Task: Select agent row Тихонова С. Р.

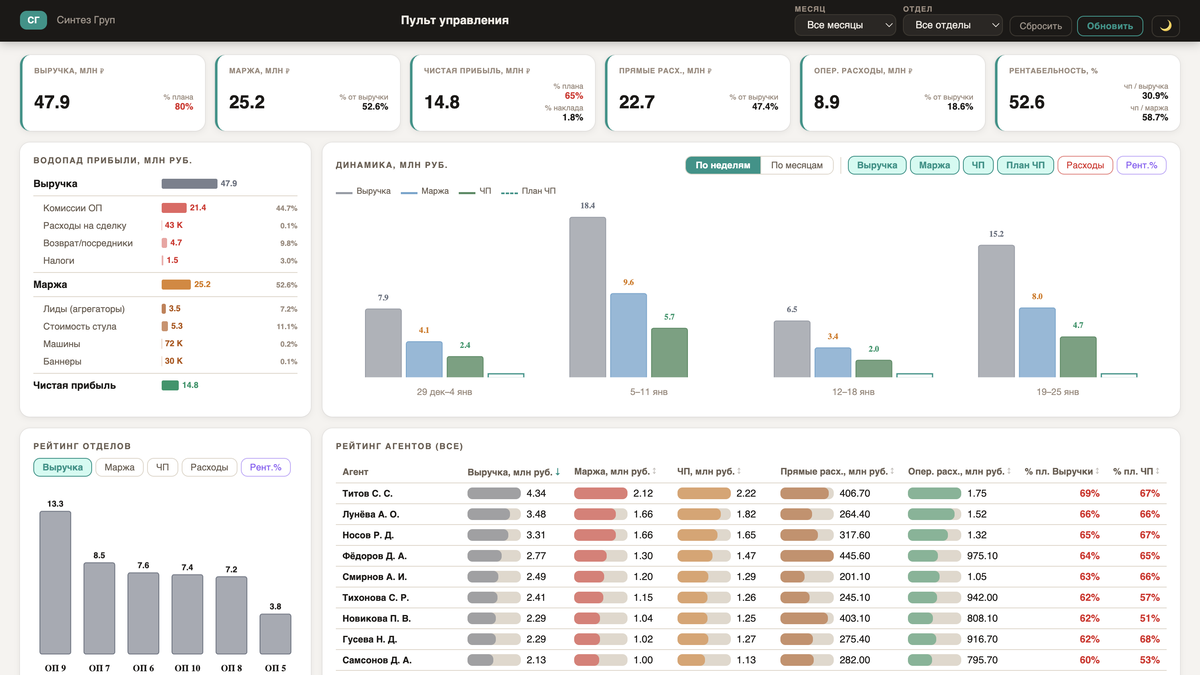Action: (751, 598)
